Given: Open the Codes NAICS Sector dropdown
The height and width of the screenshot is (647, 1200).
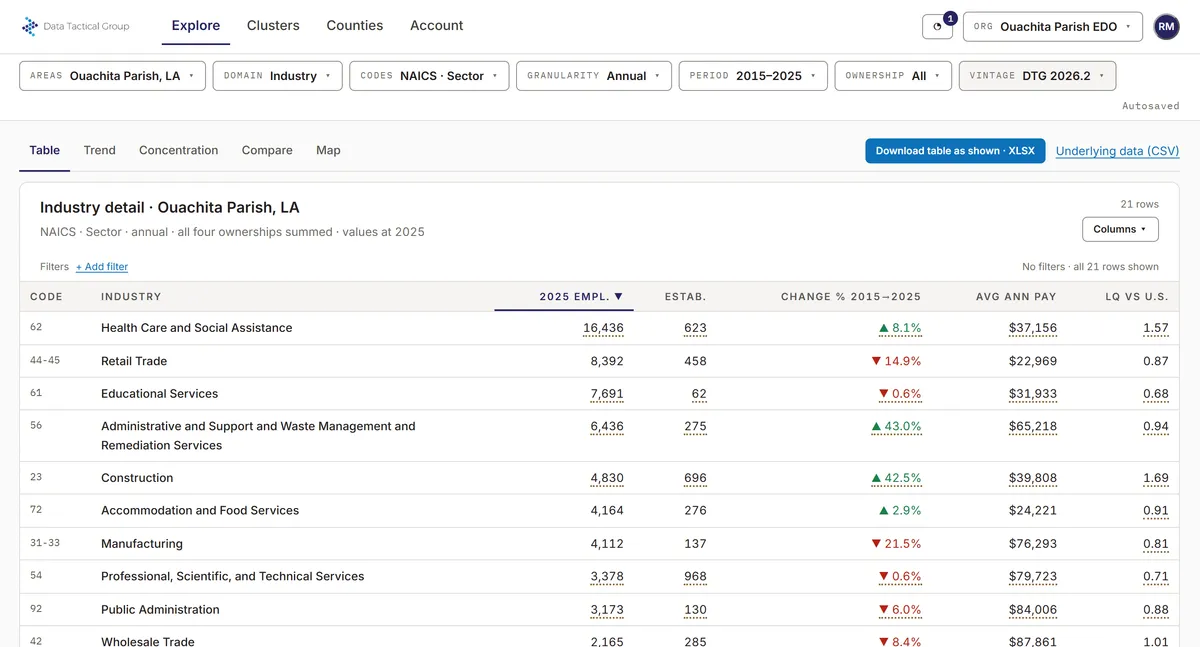Looking at the screenshot, I should coord(429,76).
